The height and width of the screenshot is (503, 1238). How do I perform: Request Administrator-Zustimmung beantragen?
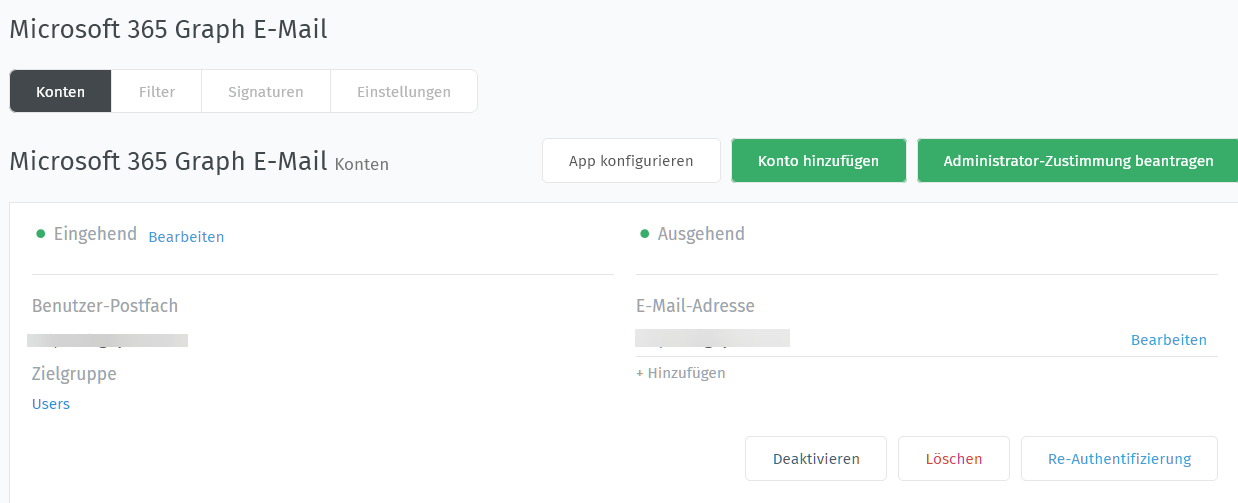click(1078, 161)
